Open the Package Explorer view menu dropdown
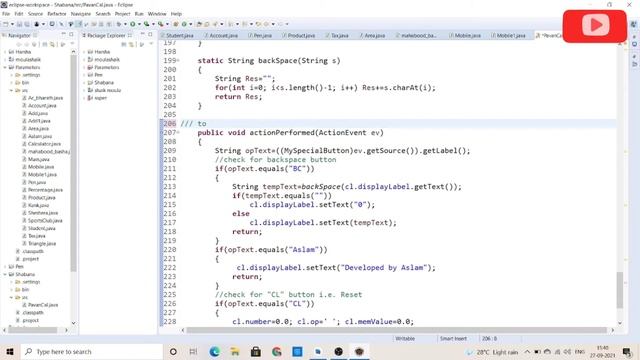Viewport: 640px width, 360px height. [151, 44]
